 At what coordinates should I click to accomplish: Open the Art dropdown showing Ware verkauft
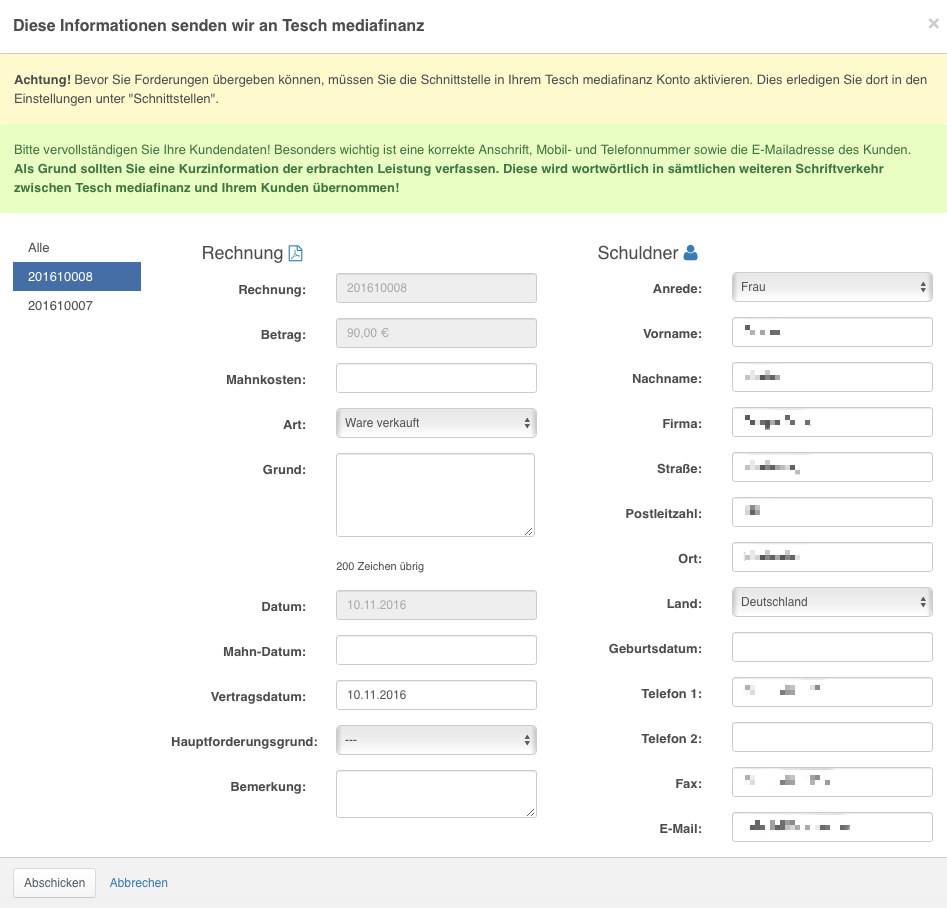pos(436,423)
